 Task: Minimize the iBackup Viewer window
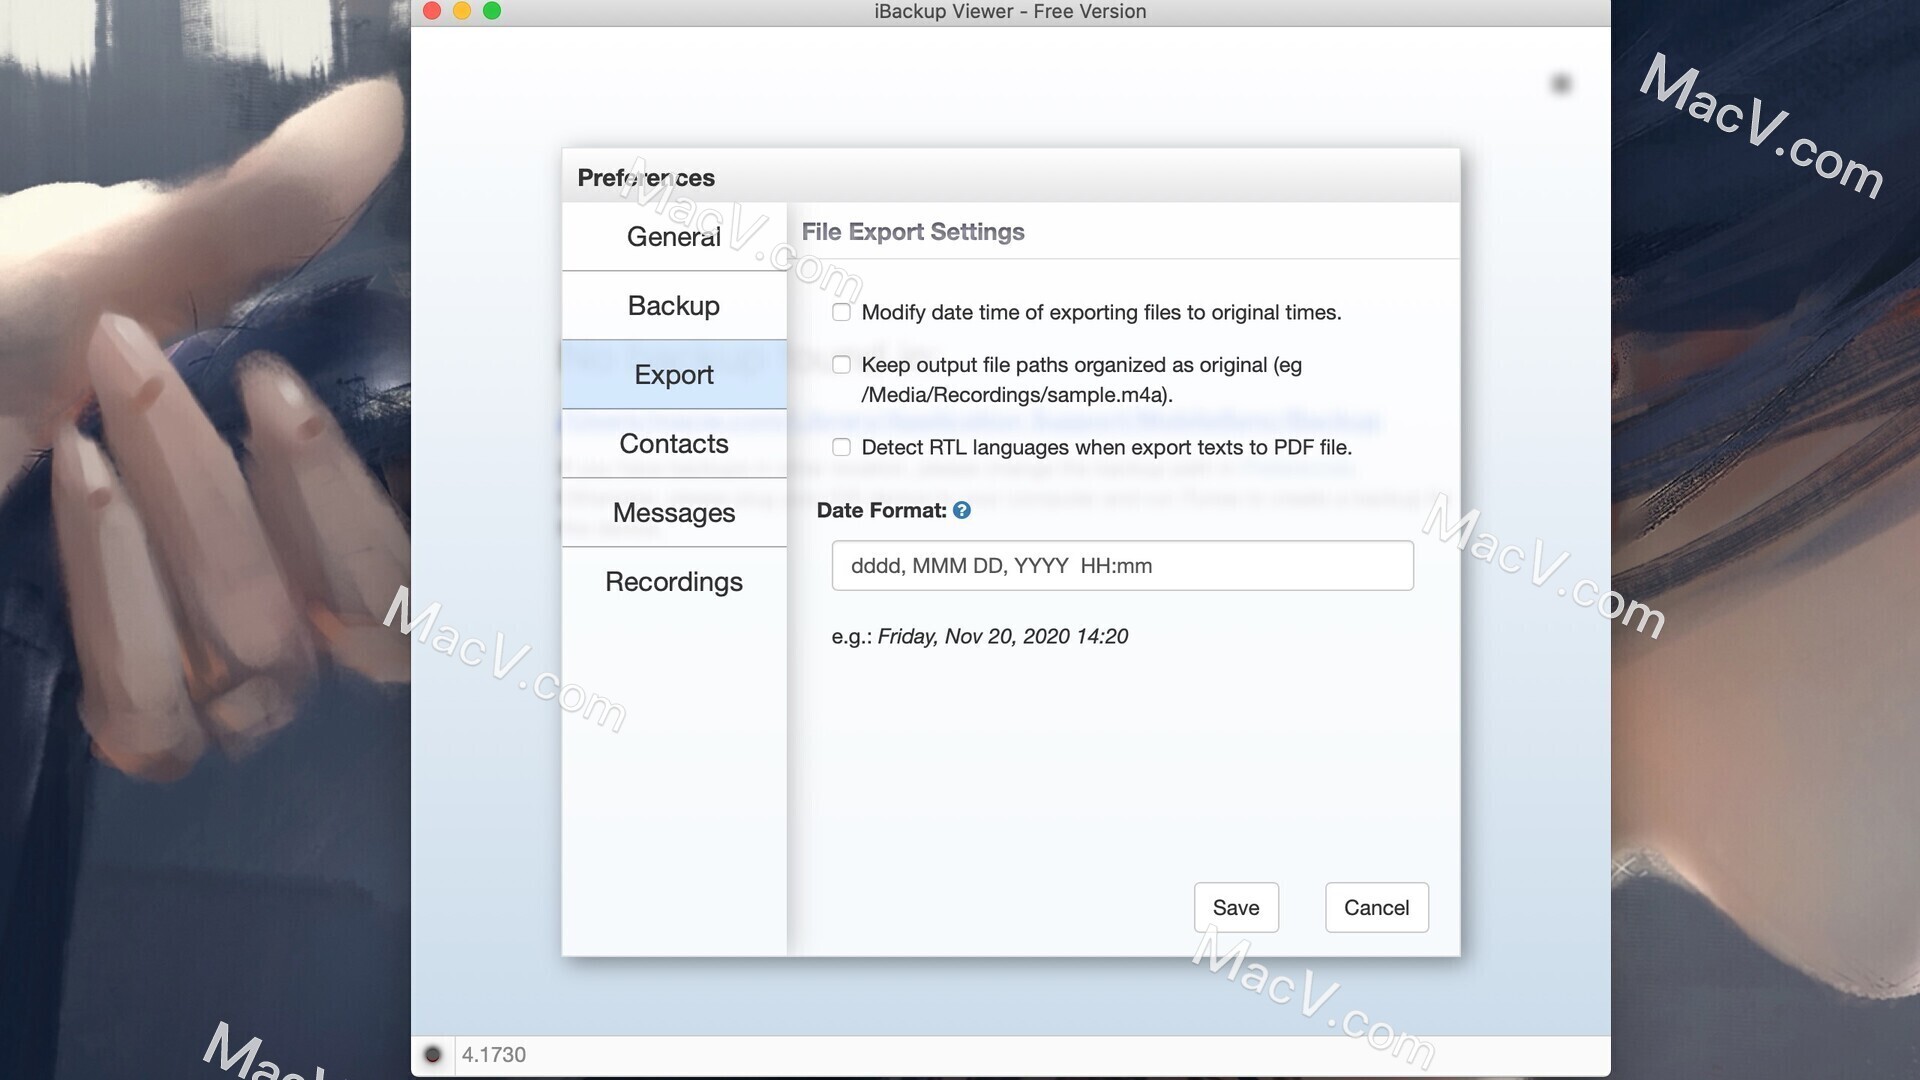pos(460,12)
